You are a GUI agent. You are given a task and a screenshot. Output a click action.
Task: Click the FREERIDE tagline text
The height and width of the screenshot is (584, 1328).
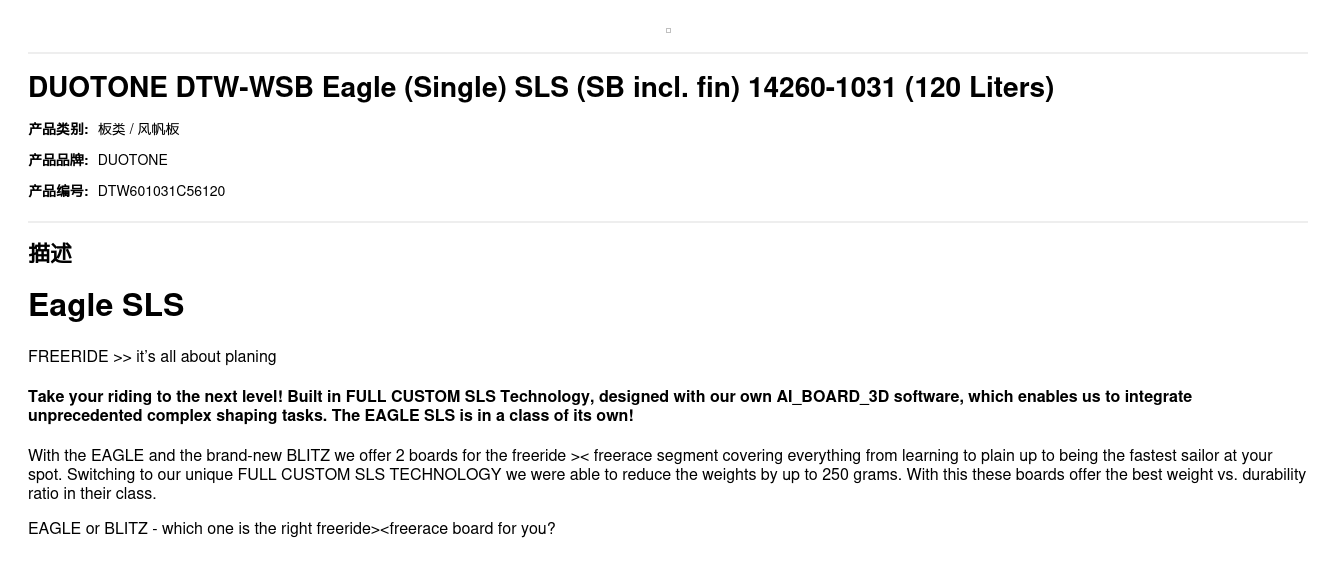coord(152,357)
